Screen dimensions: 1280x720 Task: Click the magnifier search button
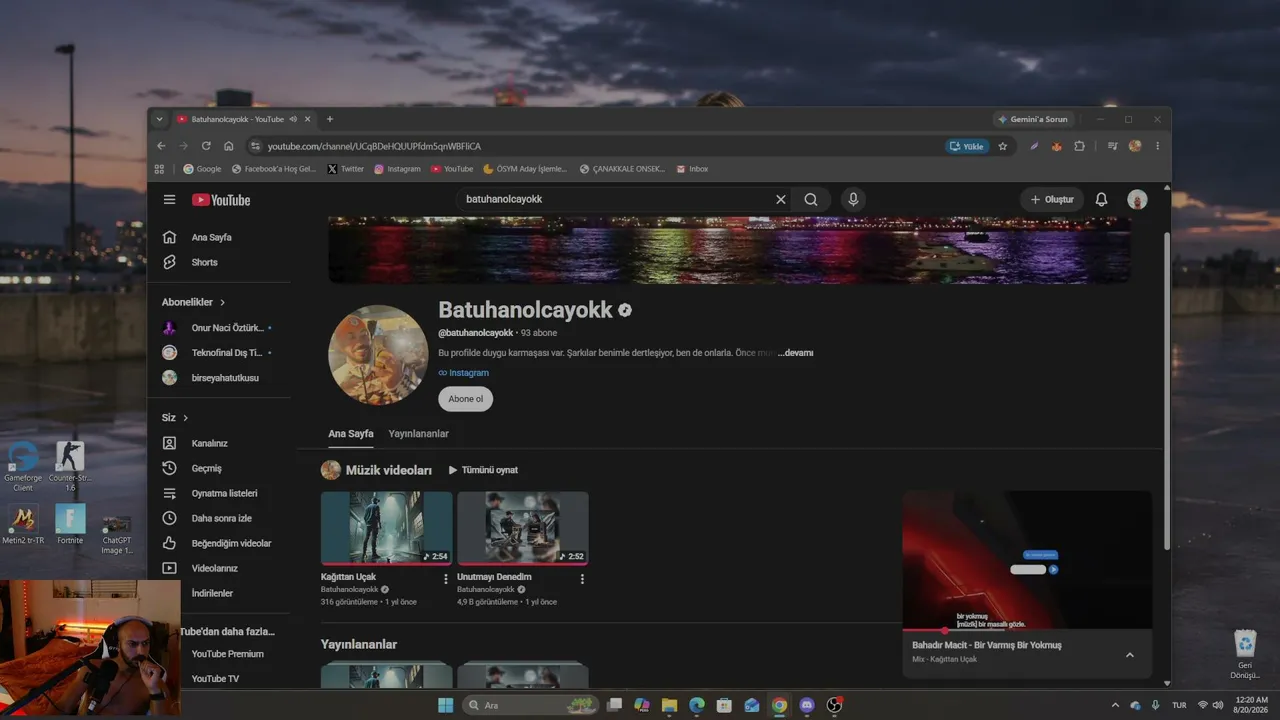point(811,200)
